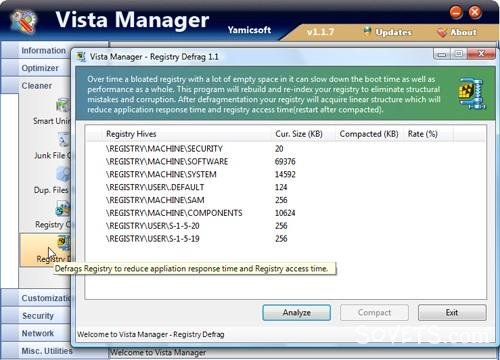Click the size value 14592
500x360 pixels.
[285, 174]
